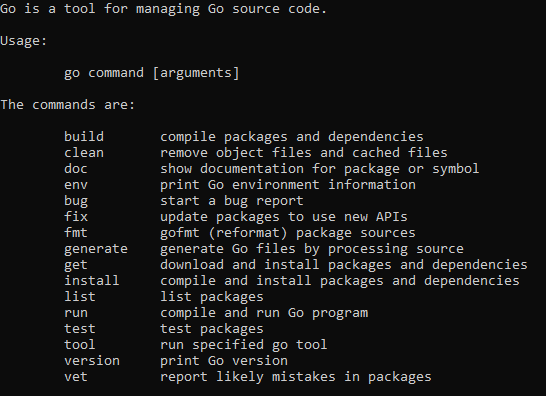Click 'update packages to use new APIs'
Screen dimensions: 546x396
(x=284, y=217)
